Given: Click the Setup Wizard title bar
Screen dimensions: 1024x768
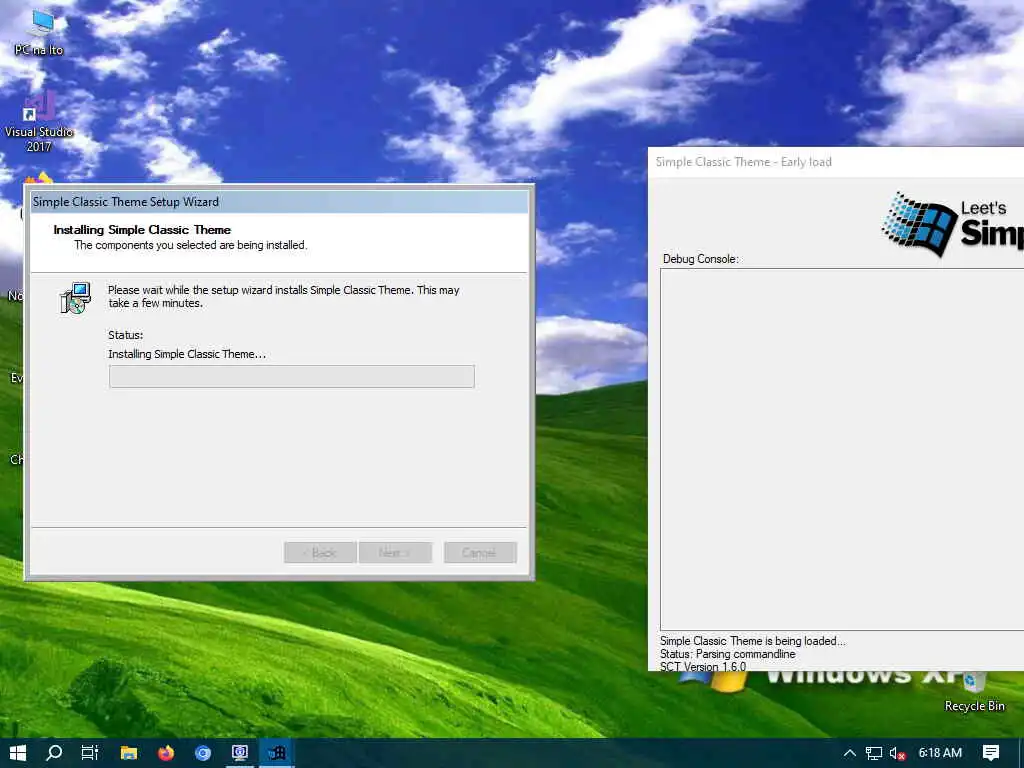Looking at the screenshot, I should (x=280, y=202).
